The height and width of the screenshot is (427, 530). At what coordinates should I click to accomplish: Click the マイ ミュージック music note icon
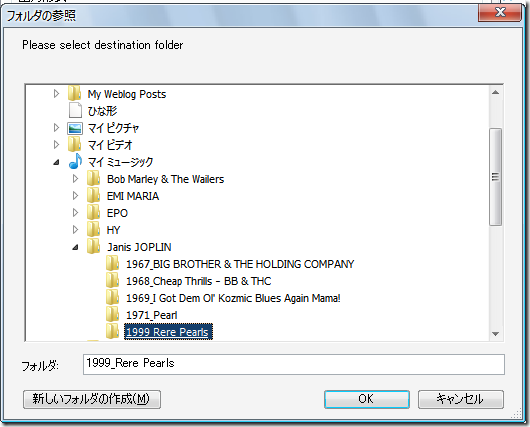[75, 161]
